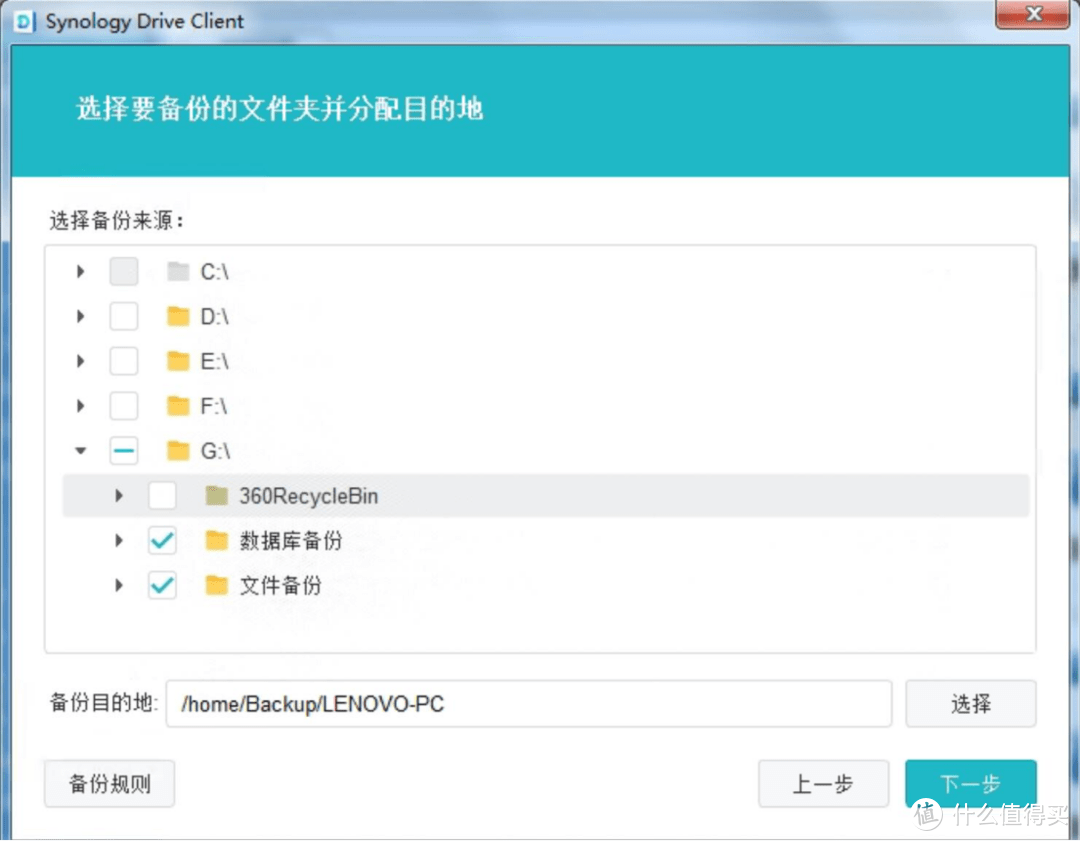Click the G:\ drive folder icon

(x=176, y=450)
